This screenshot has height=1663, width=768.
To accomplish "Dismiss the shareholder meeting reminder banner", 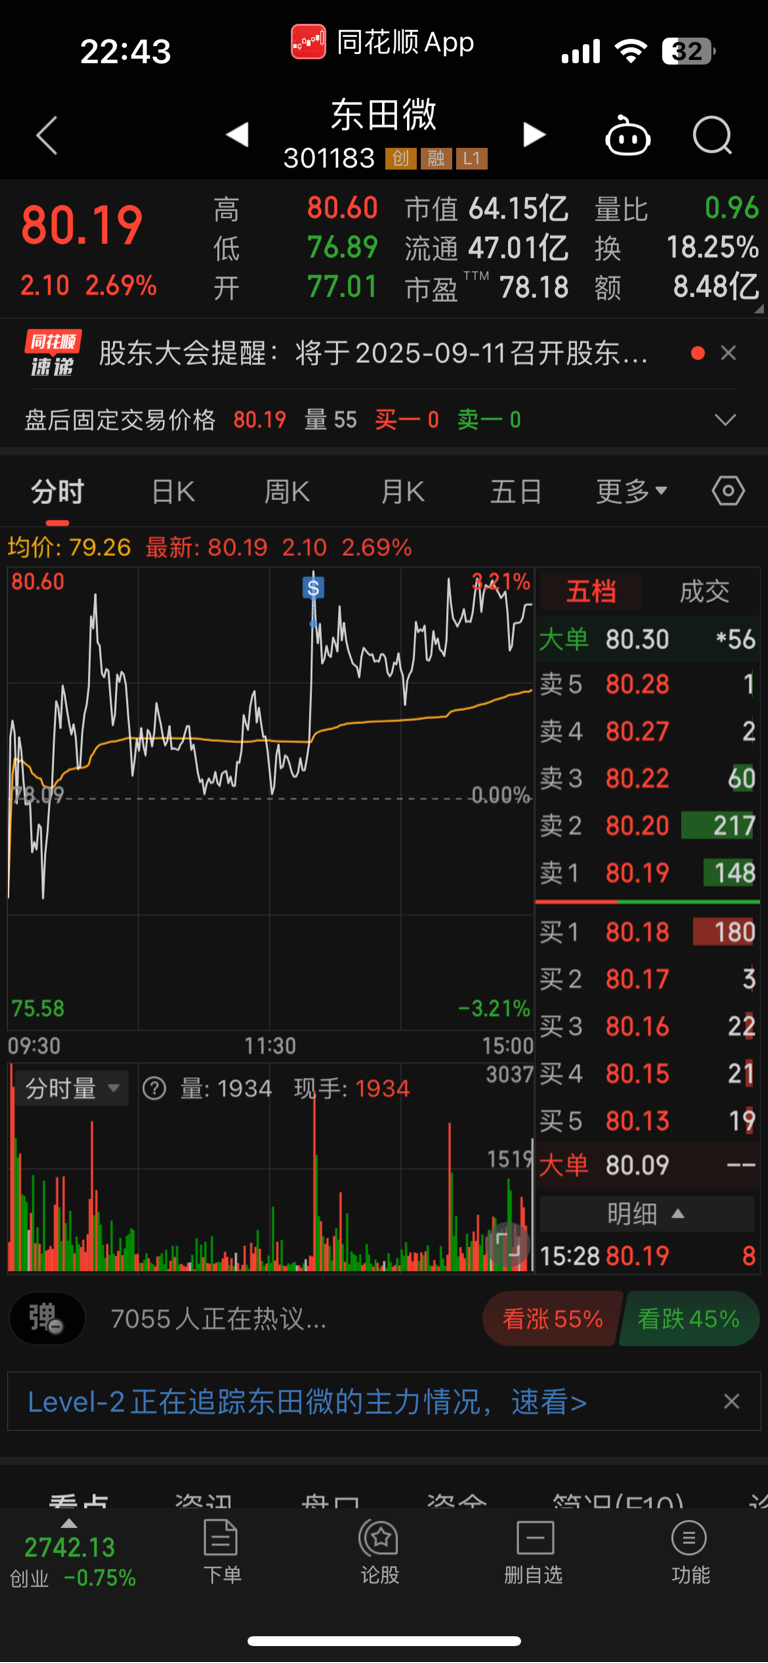I will point(729,353).
